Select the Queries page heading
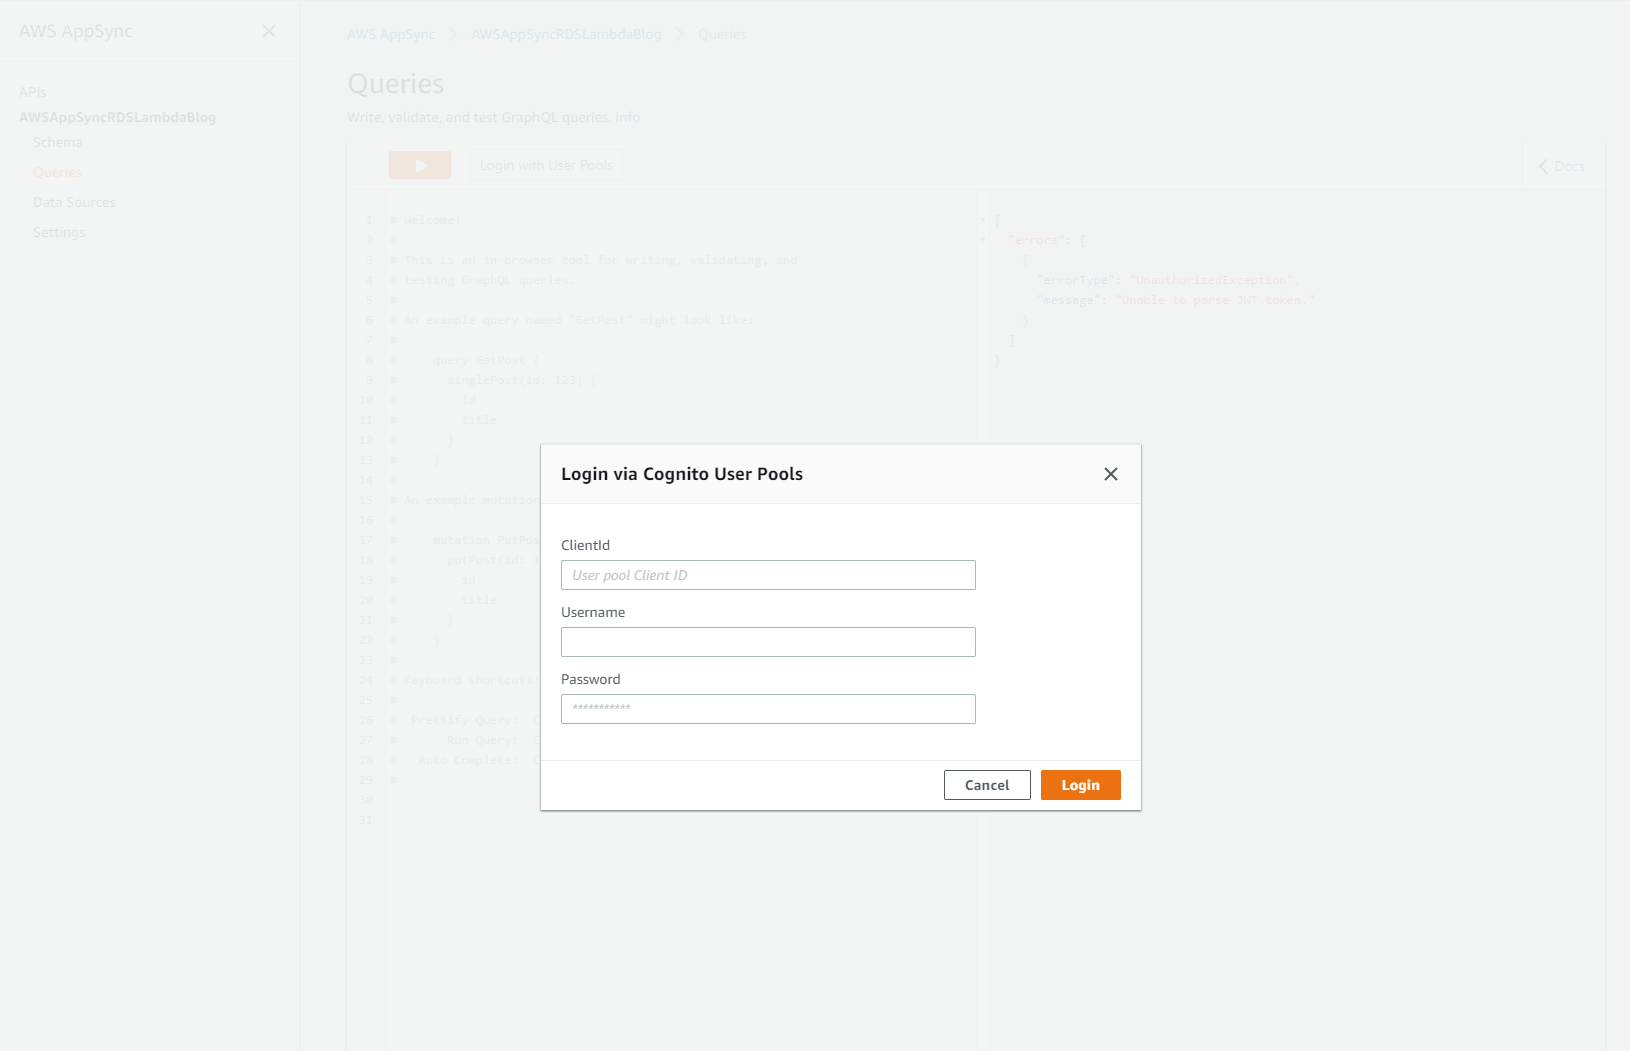The image size is (1630, 1051). pyautogui.click(x=396, y=84)
